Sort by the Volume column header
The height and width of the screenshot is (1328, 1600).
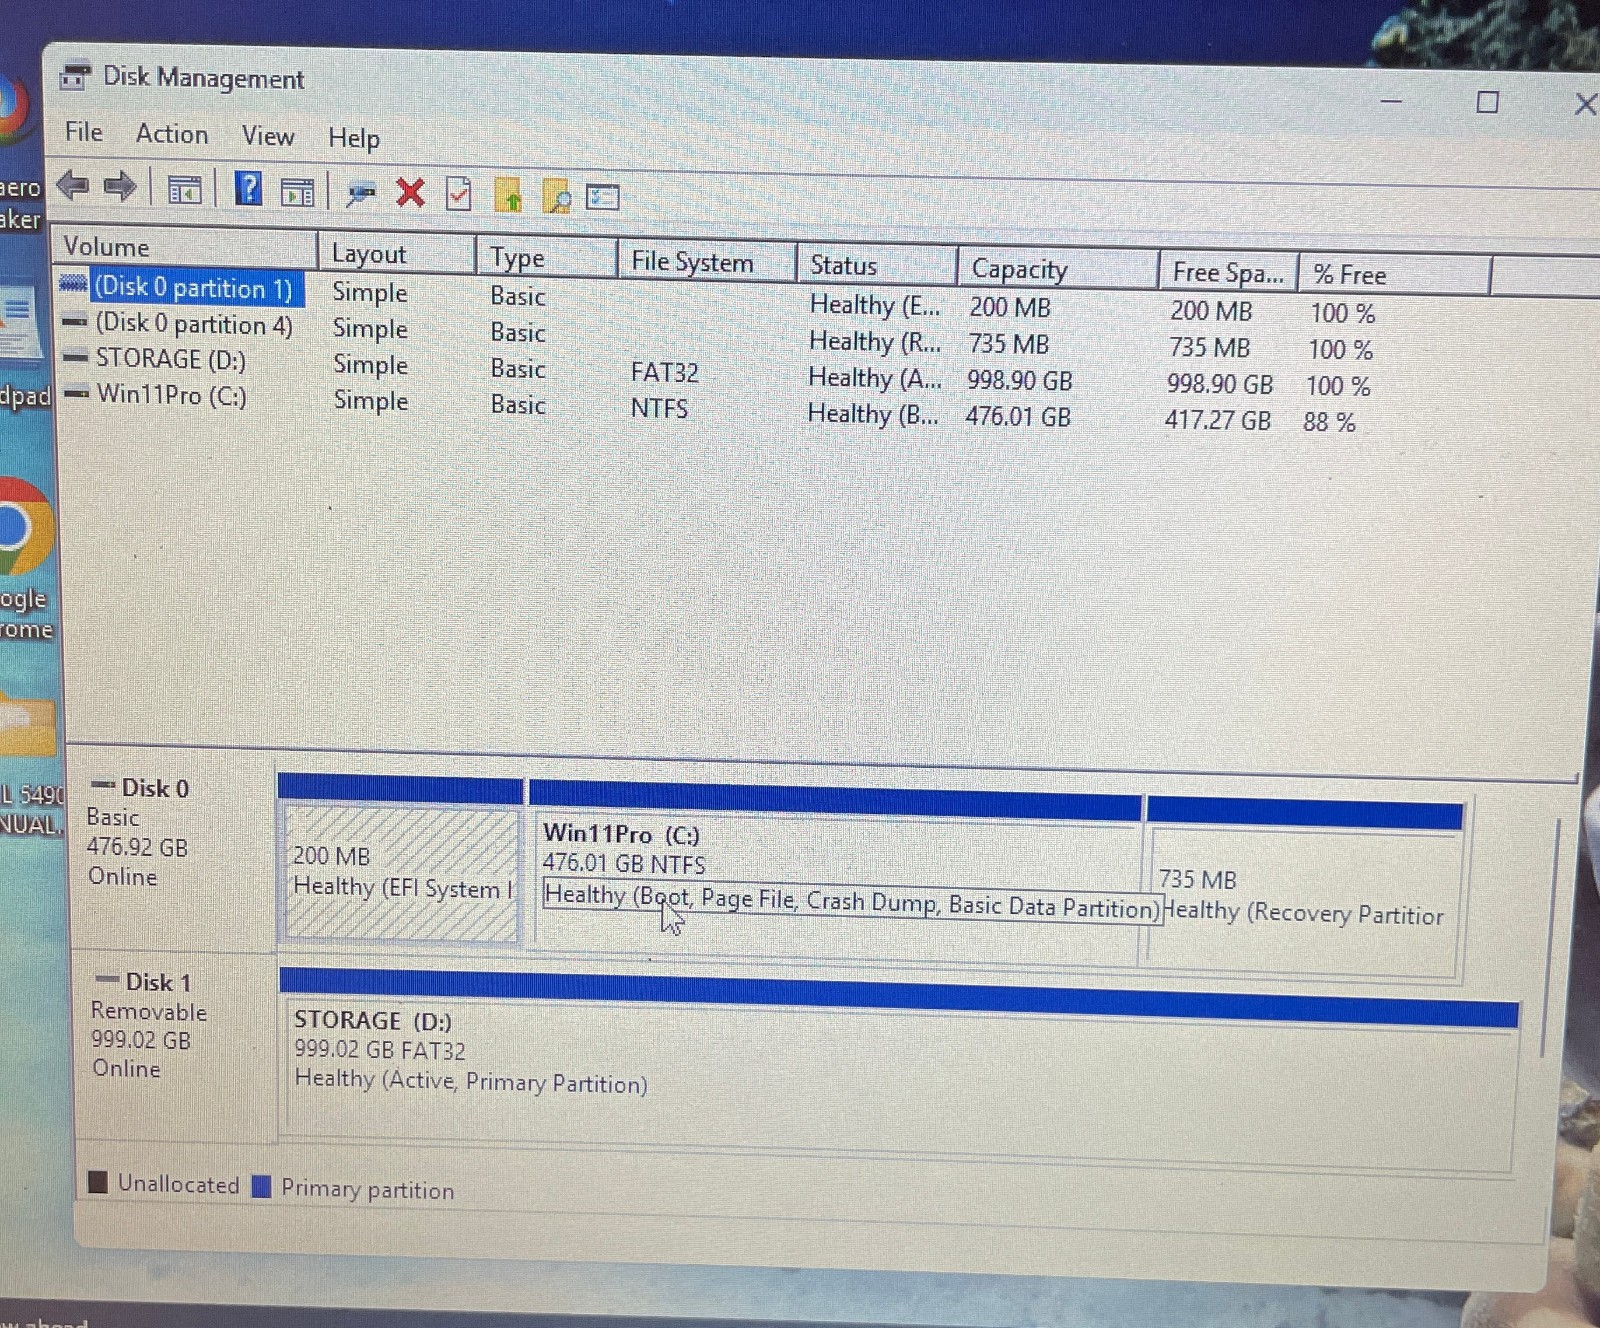(184, 247)
